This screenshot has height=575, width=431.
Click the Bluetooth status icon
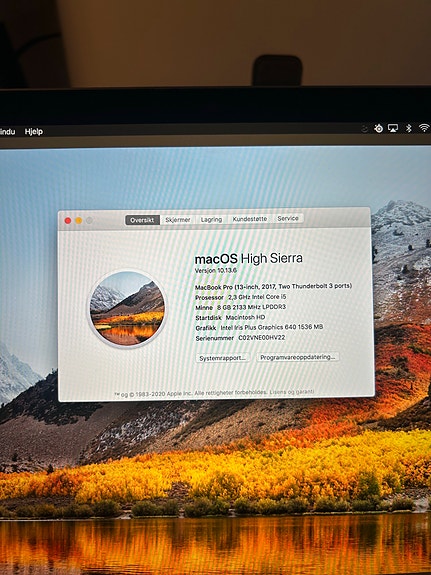409,128
